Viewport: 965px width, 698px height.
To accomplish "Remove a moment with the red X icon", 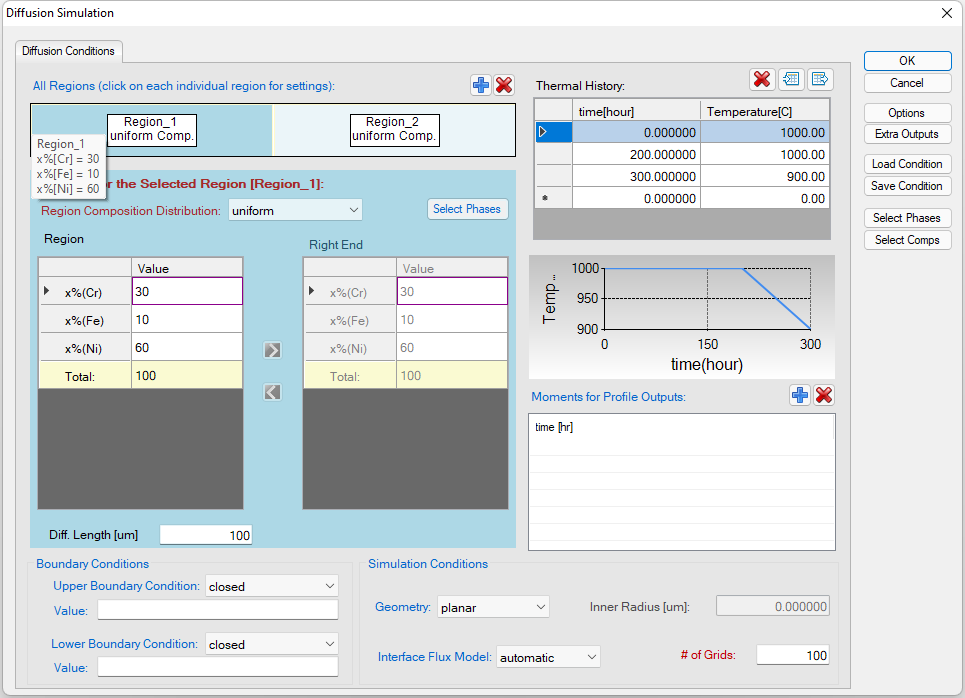I will point(824,396).
